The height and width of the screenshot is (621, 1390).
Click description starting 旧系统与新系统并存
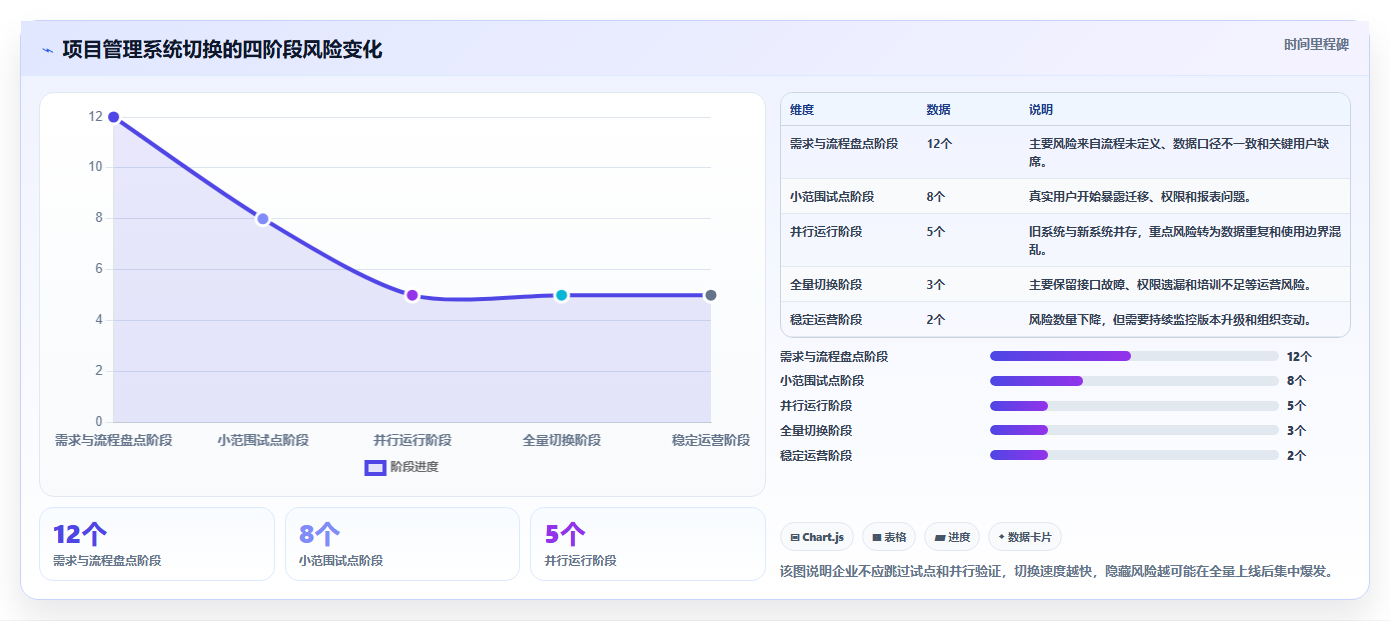pyautogui.click(x=1185, y=240)
